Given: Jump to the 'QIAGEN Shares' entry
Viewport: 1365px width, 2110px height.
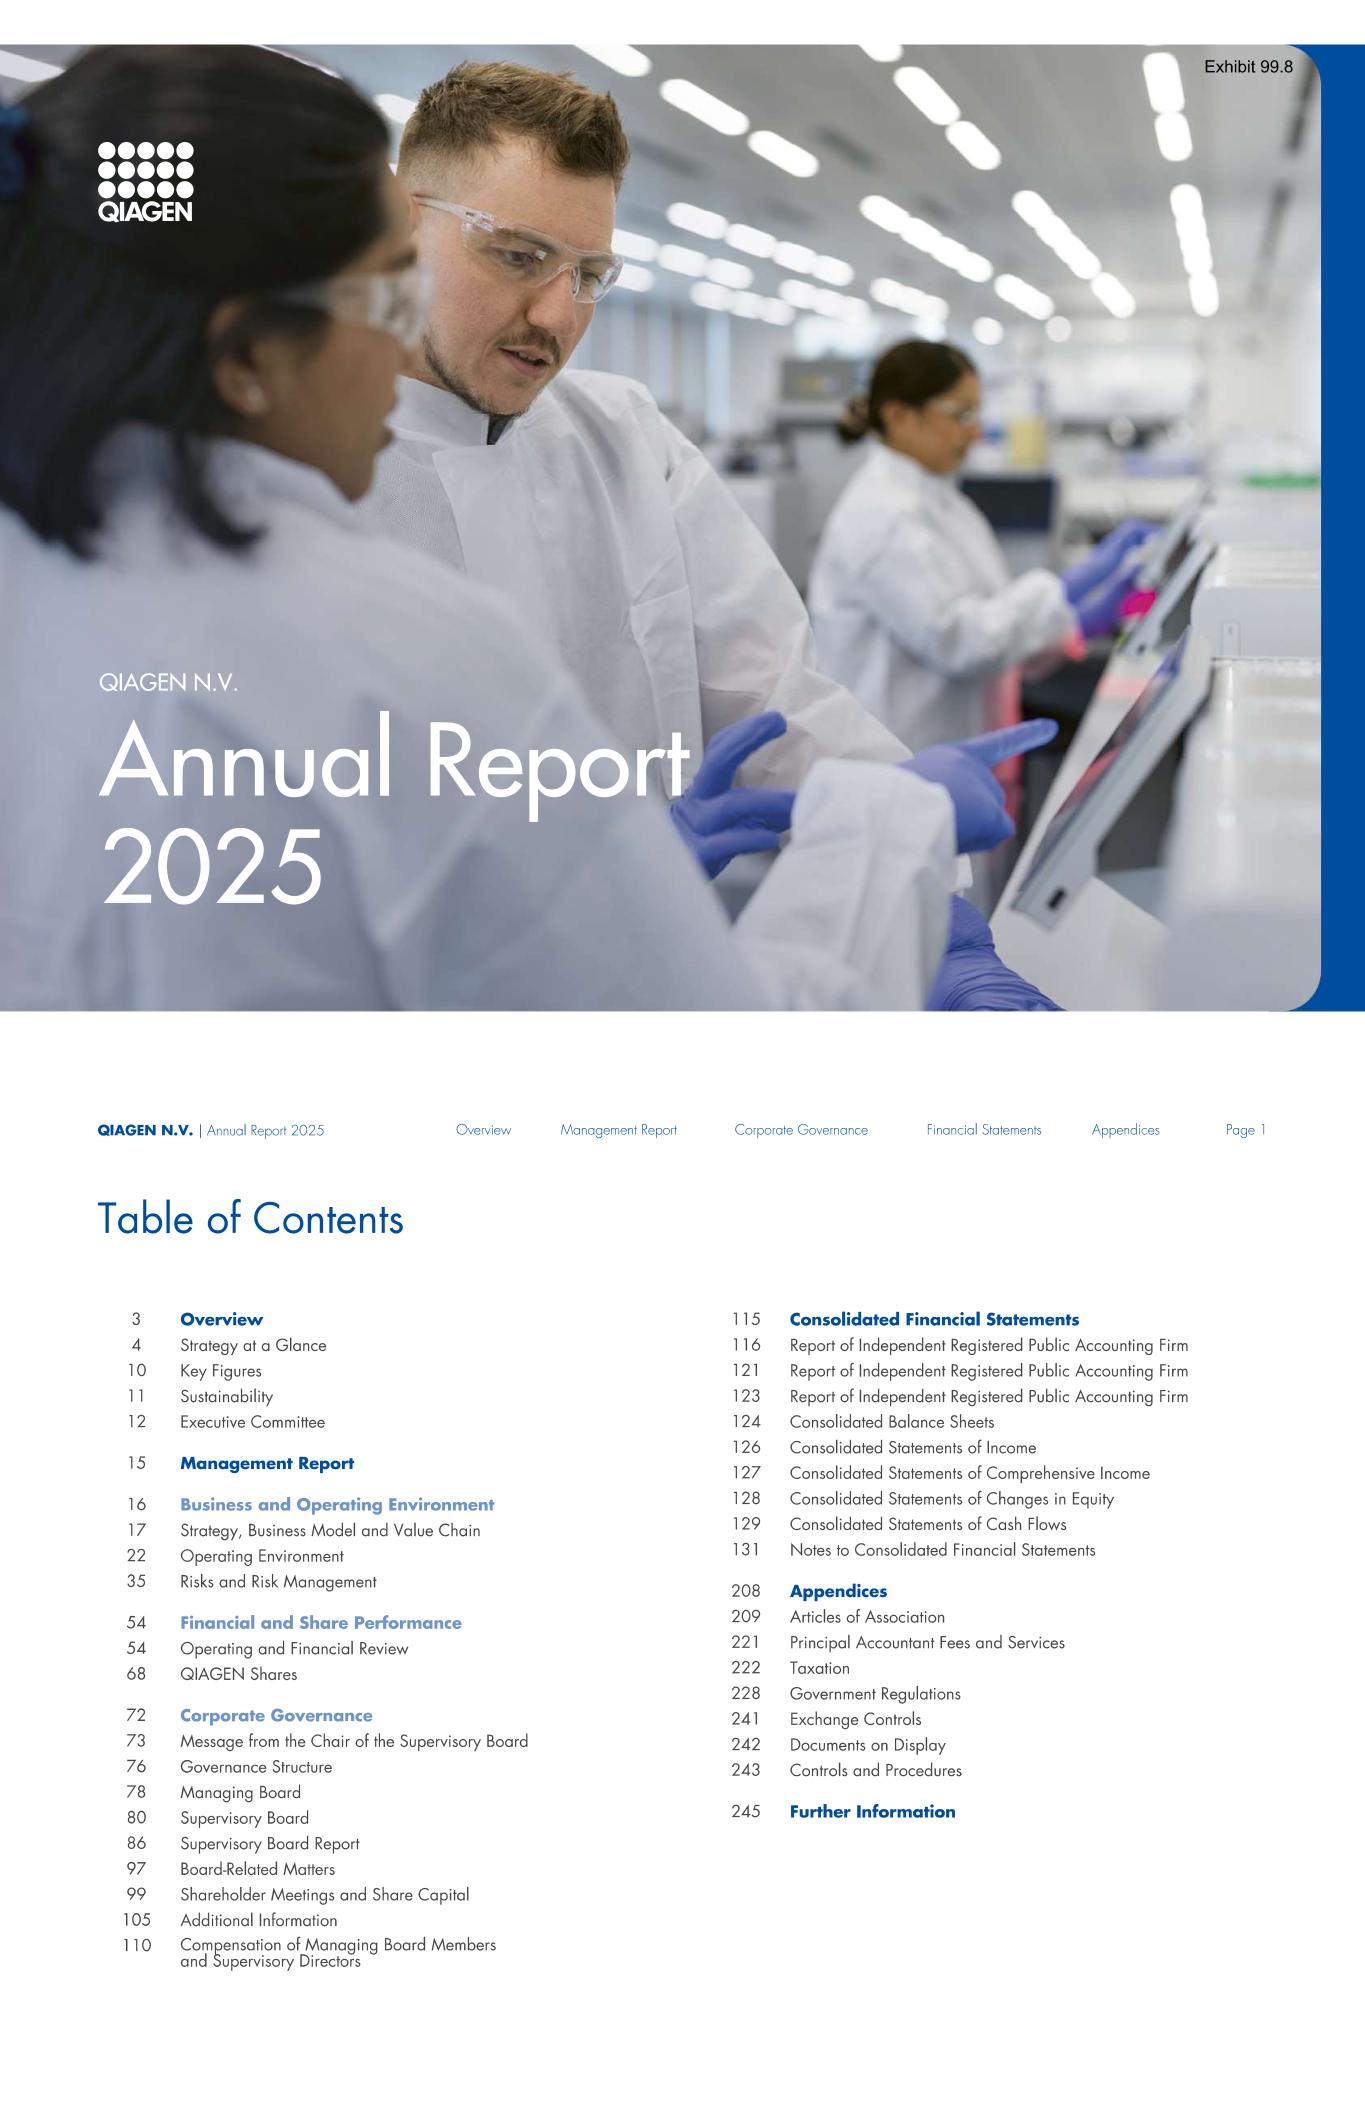Looking at the screenshot, I should click(238, 1674).
